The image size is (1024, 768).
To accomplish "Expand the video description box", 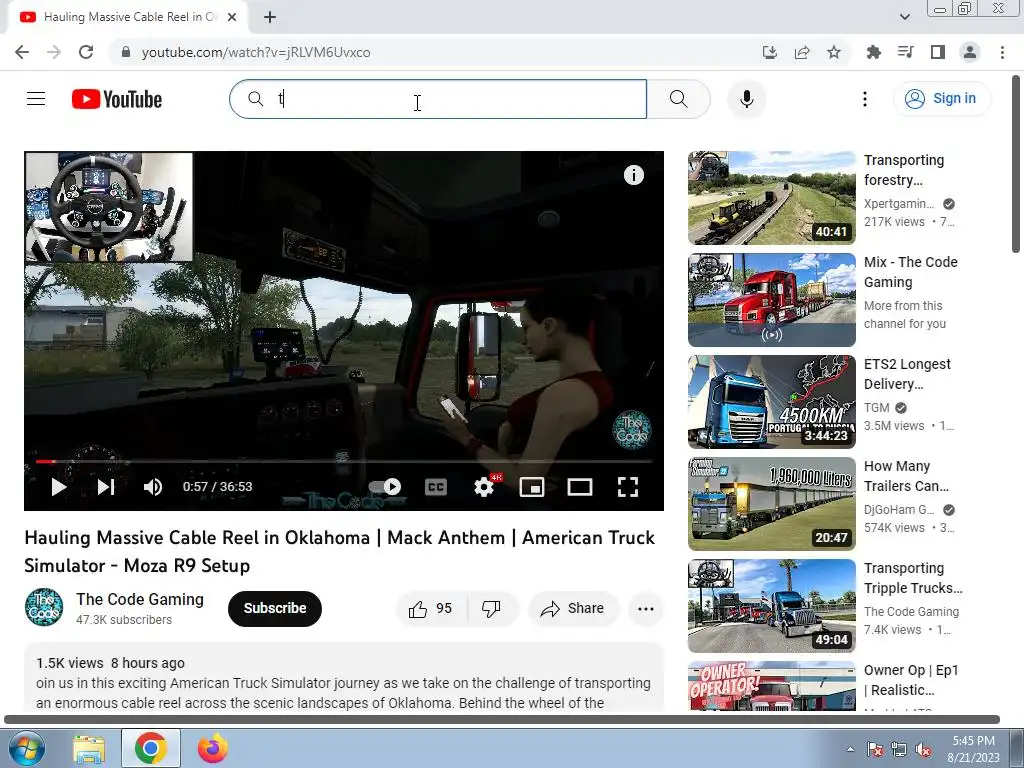I will click(344, 678).
